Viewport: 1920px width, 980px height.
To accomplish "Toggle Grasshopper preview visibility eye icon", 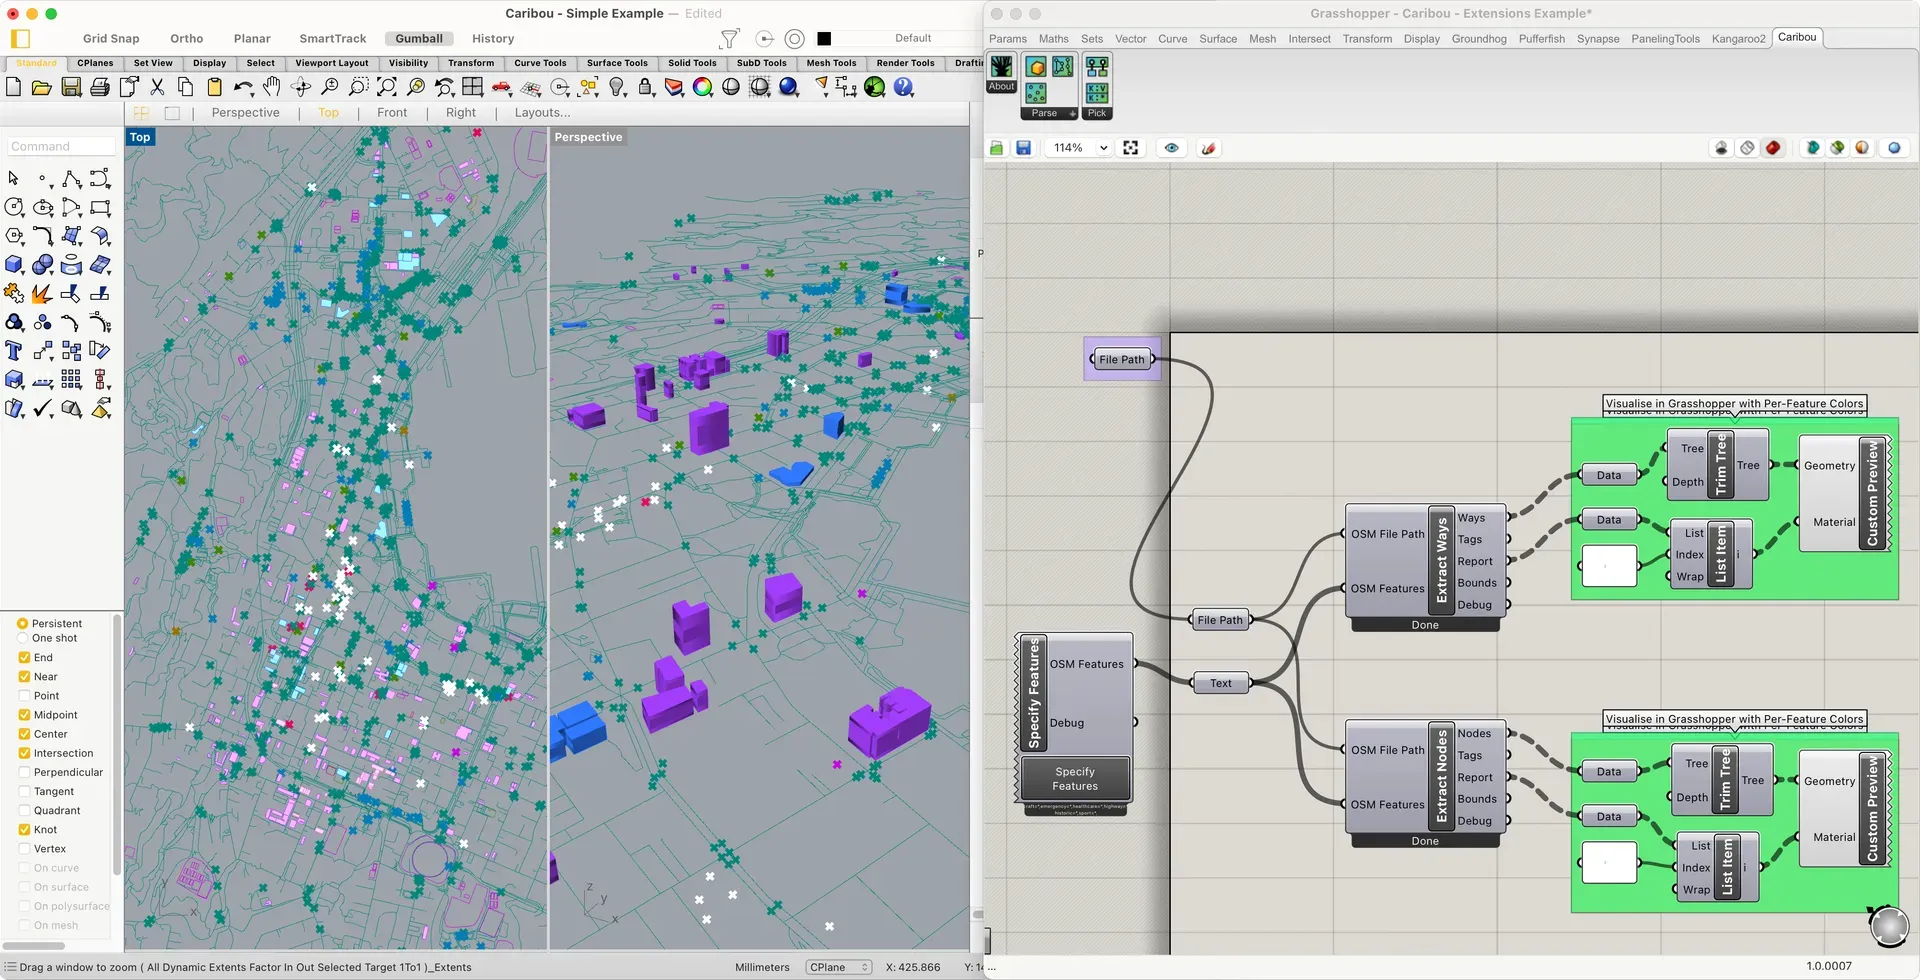I will click(1171, 147).
